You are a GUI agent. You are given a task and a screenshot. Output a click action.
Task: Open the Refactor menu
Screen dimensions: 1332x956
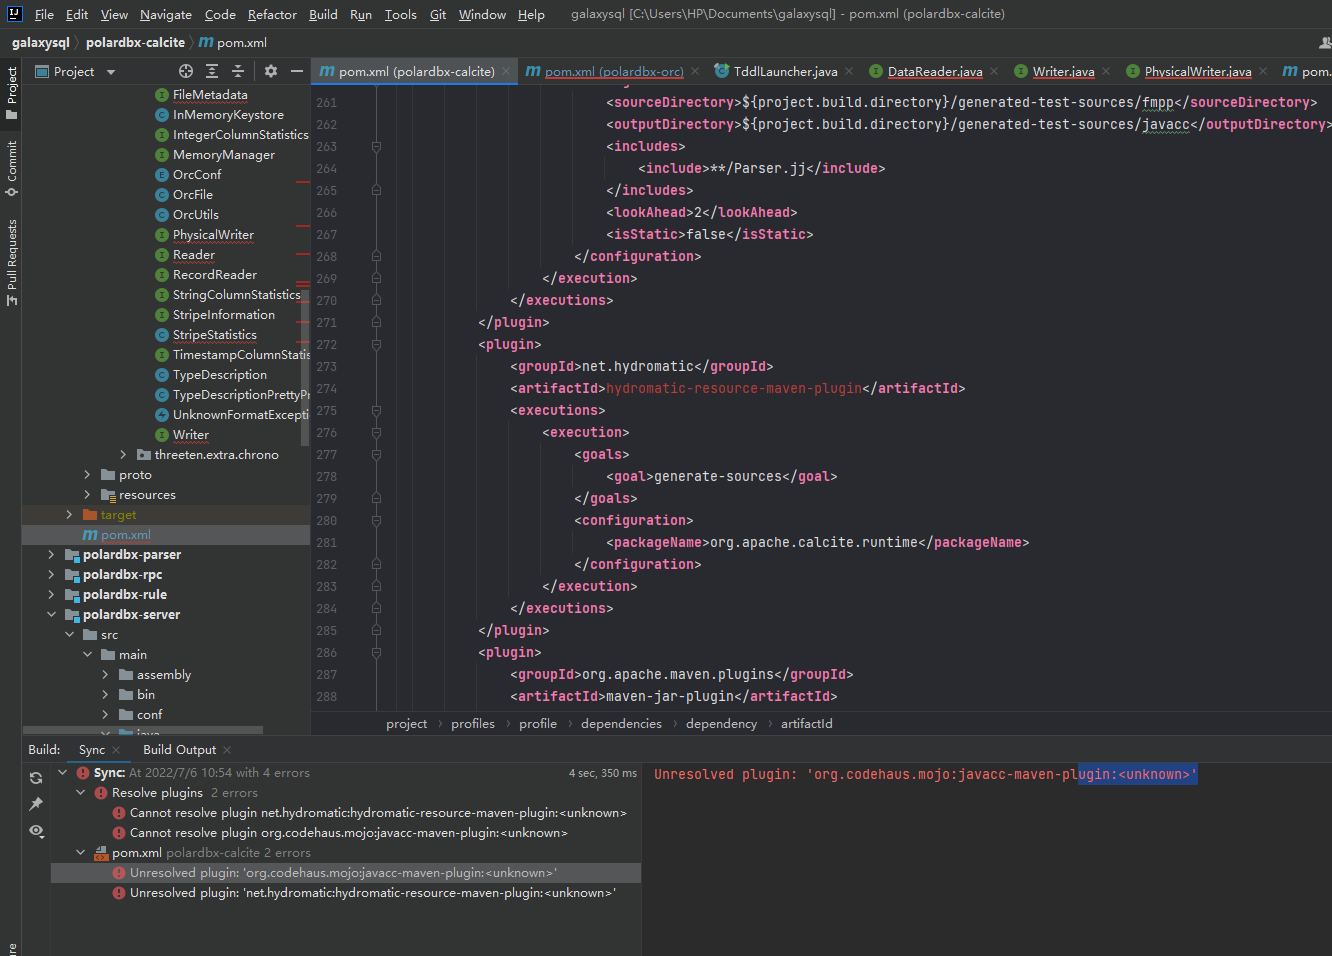[272, 14]
